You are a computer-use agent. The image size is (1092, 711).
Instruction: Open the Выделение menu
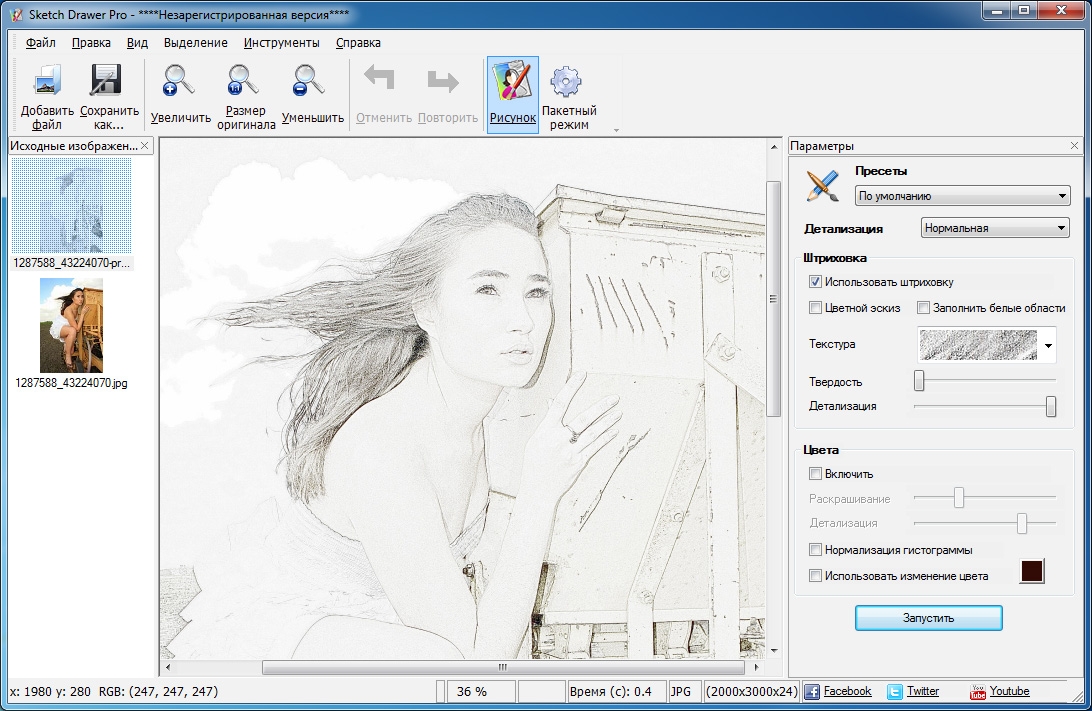196,42
